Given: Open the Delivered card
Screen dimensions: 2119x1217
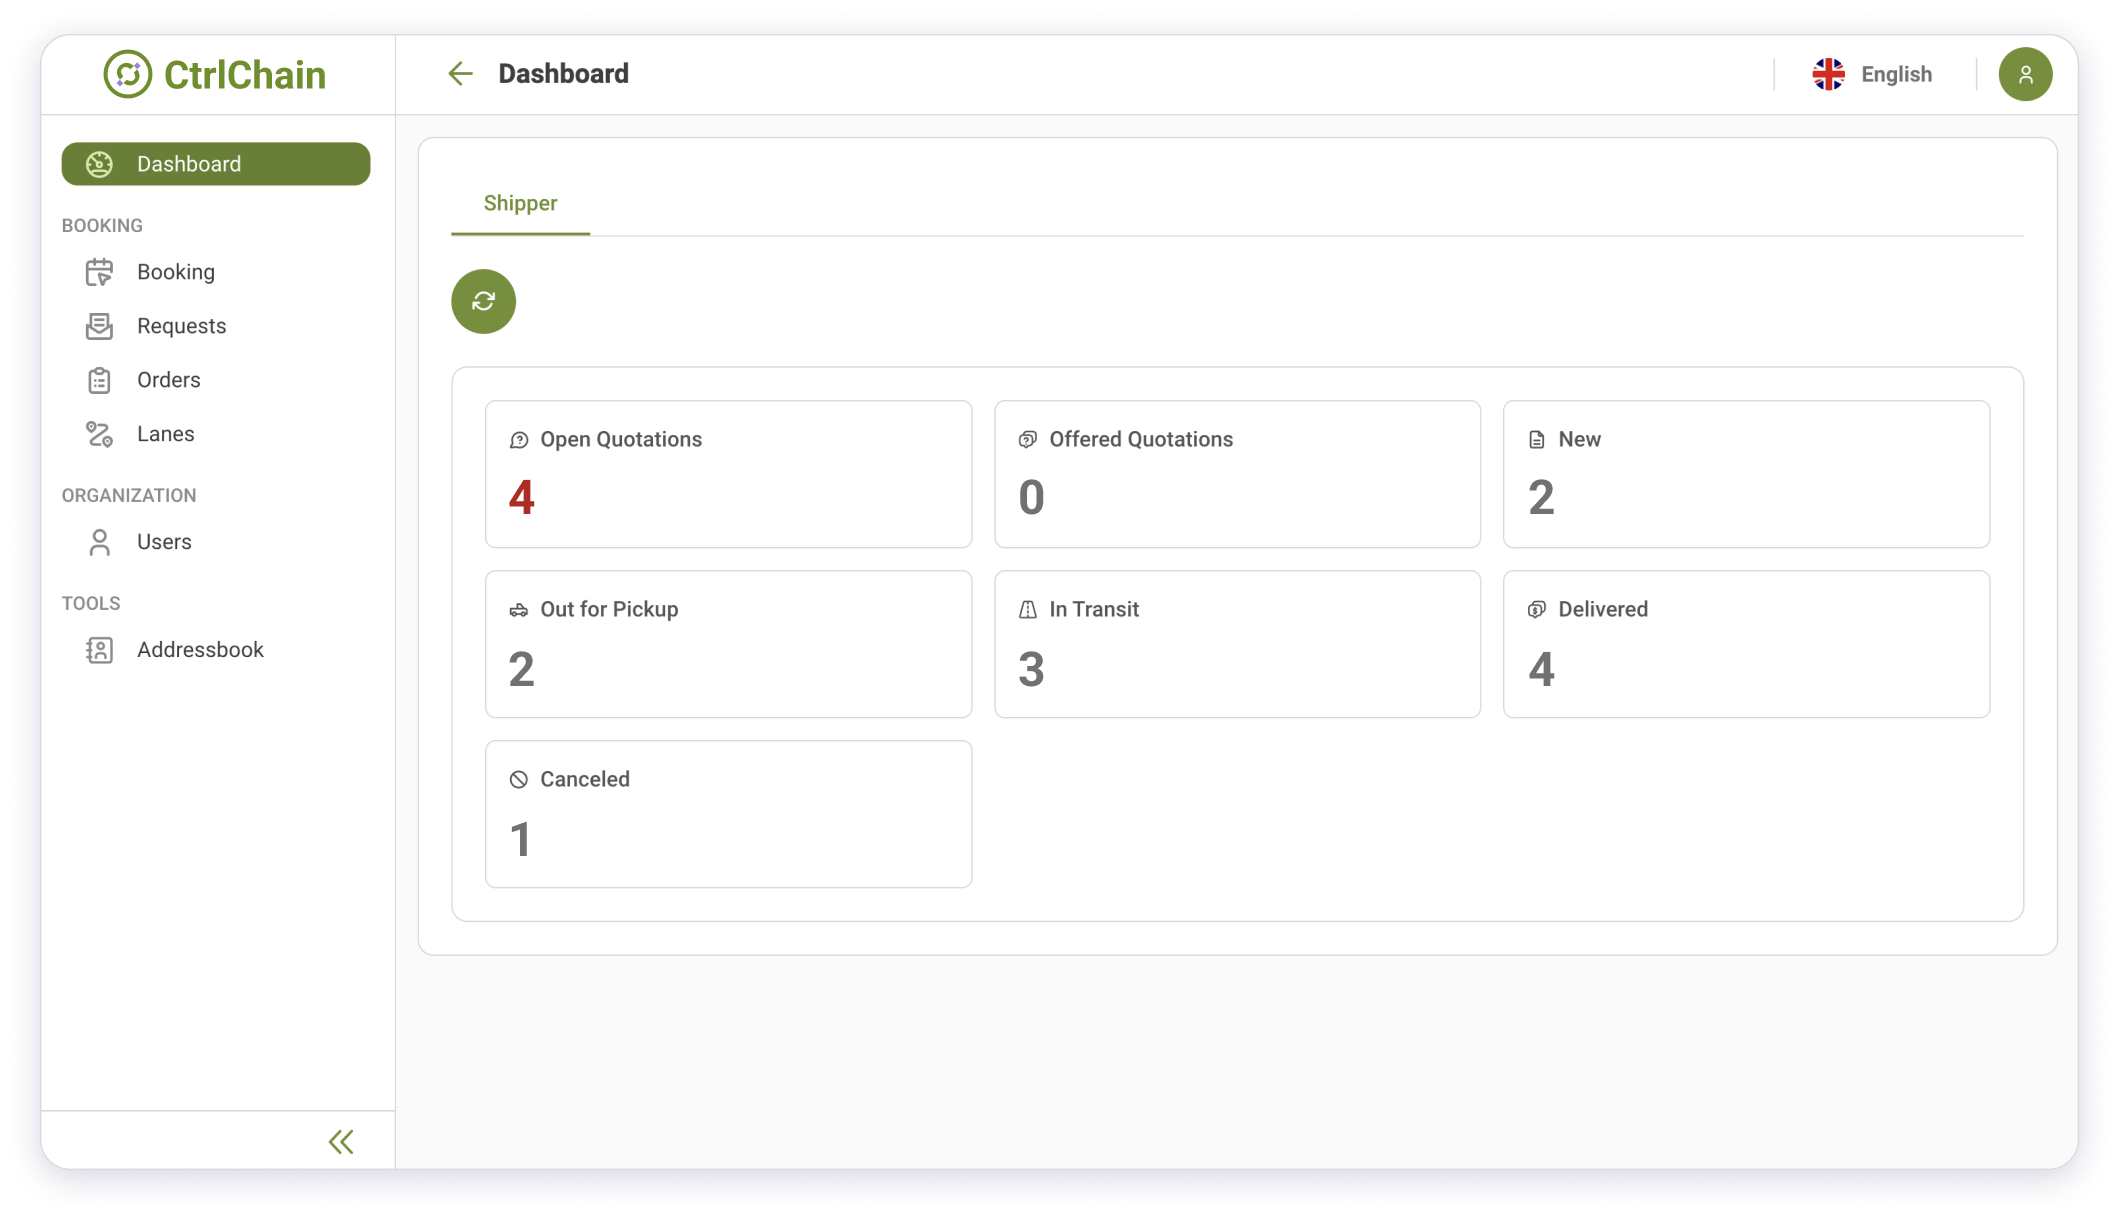Looking at the screenshot, I should click(x=1746, y=644).
